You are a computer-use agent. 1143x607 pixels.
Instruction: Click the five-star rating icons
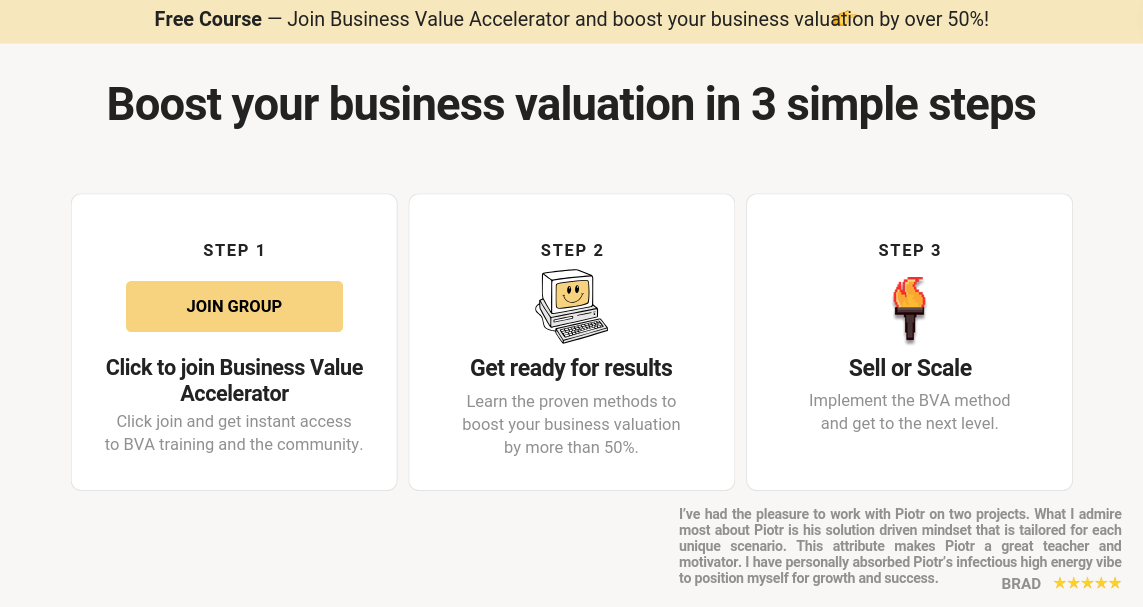(1087, 583)
